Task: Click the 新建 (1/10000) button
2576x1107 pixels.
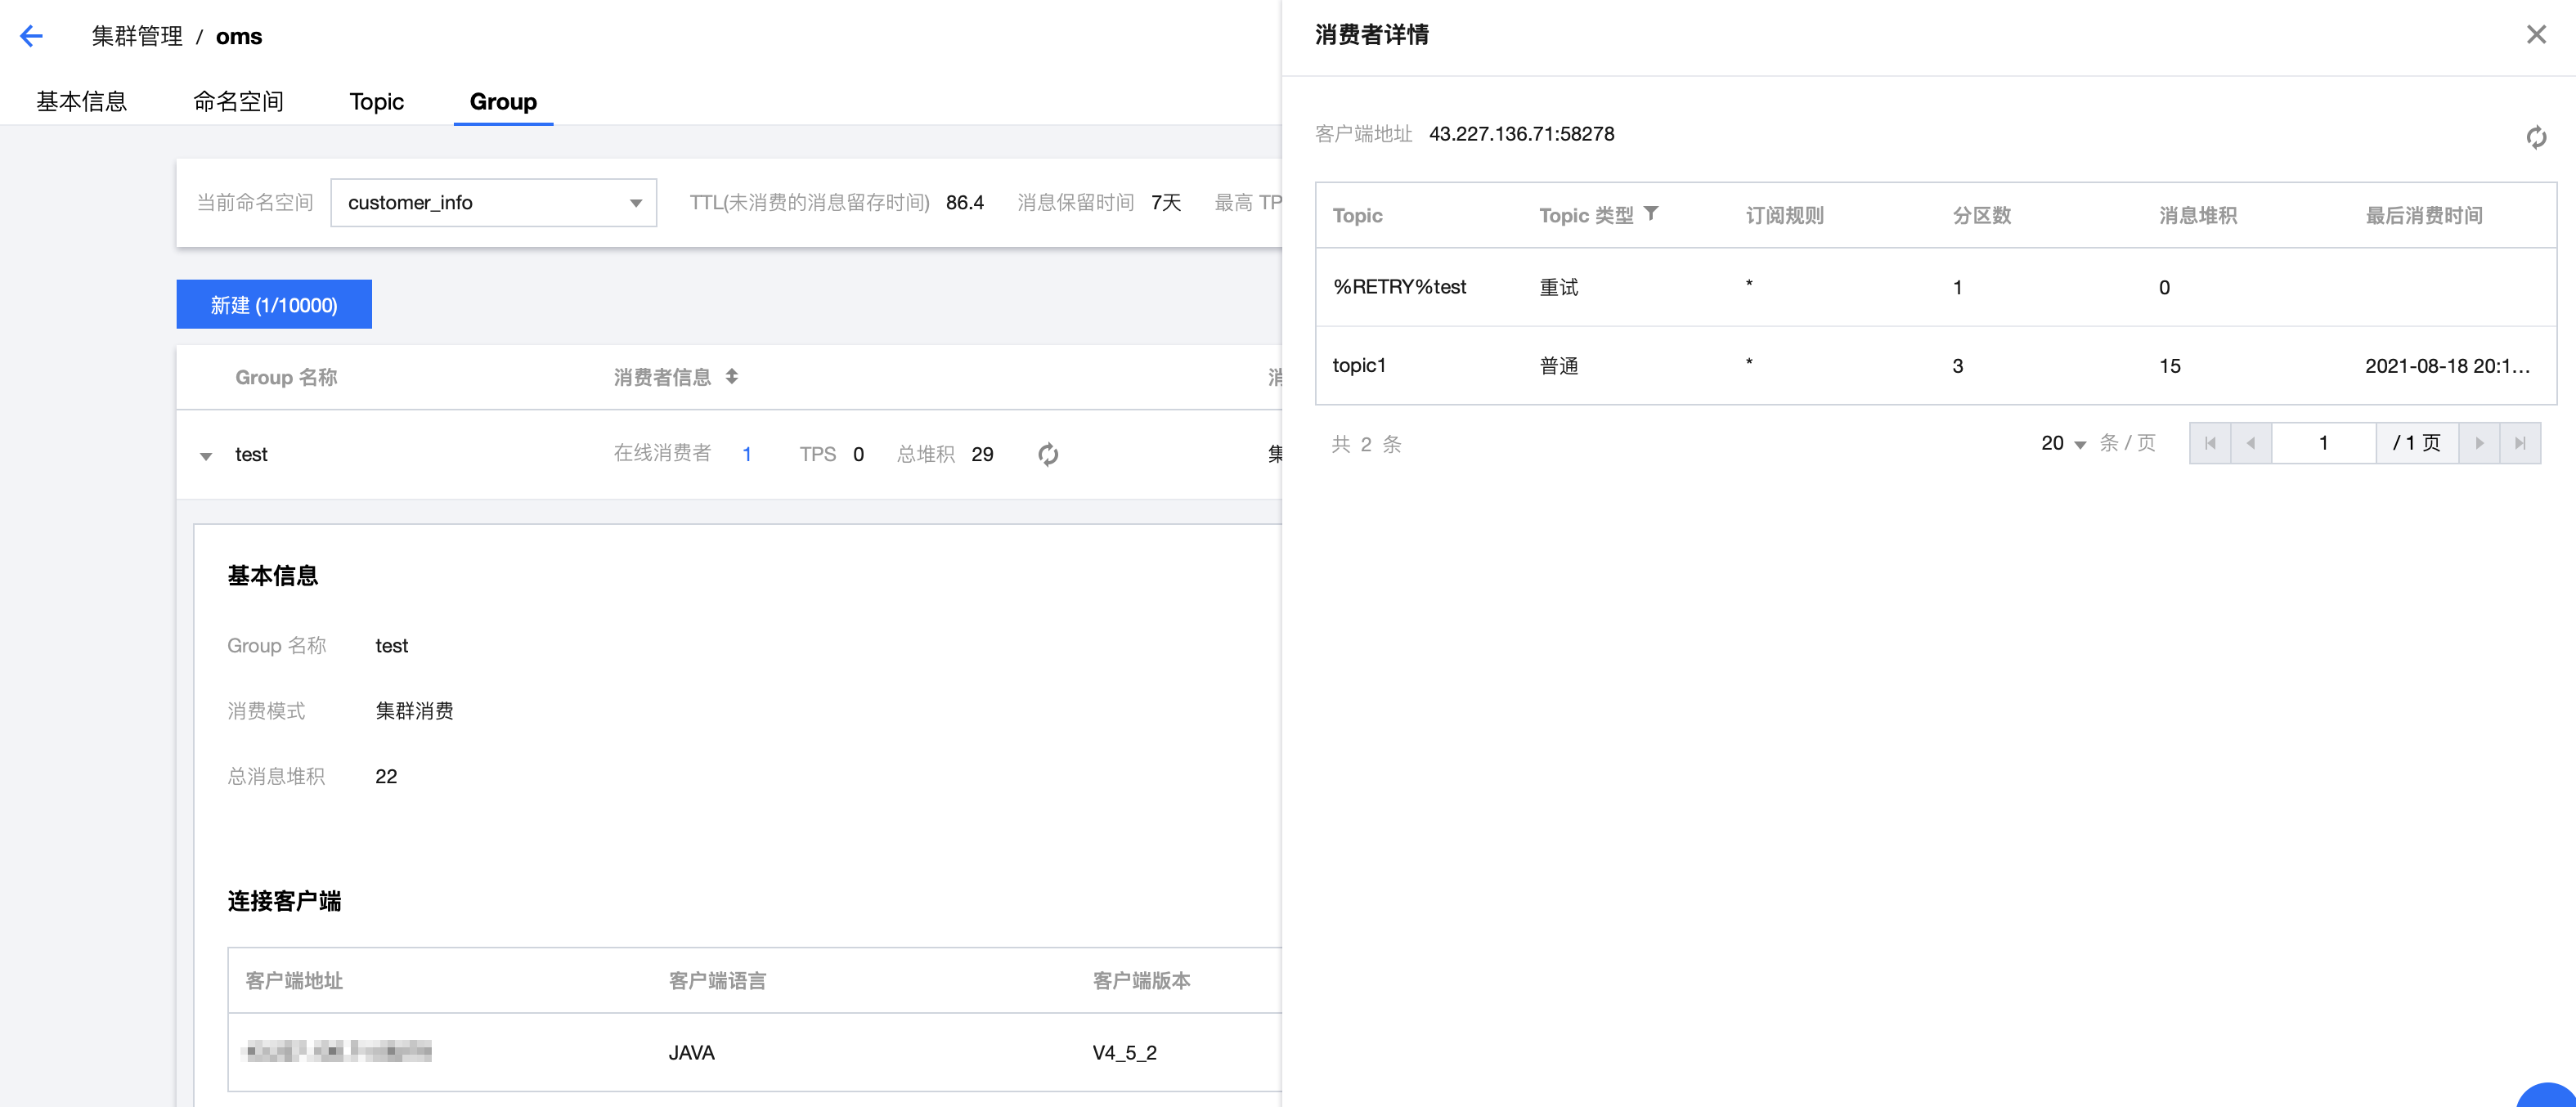Action: [x=273, y=304]
